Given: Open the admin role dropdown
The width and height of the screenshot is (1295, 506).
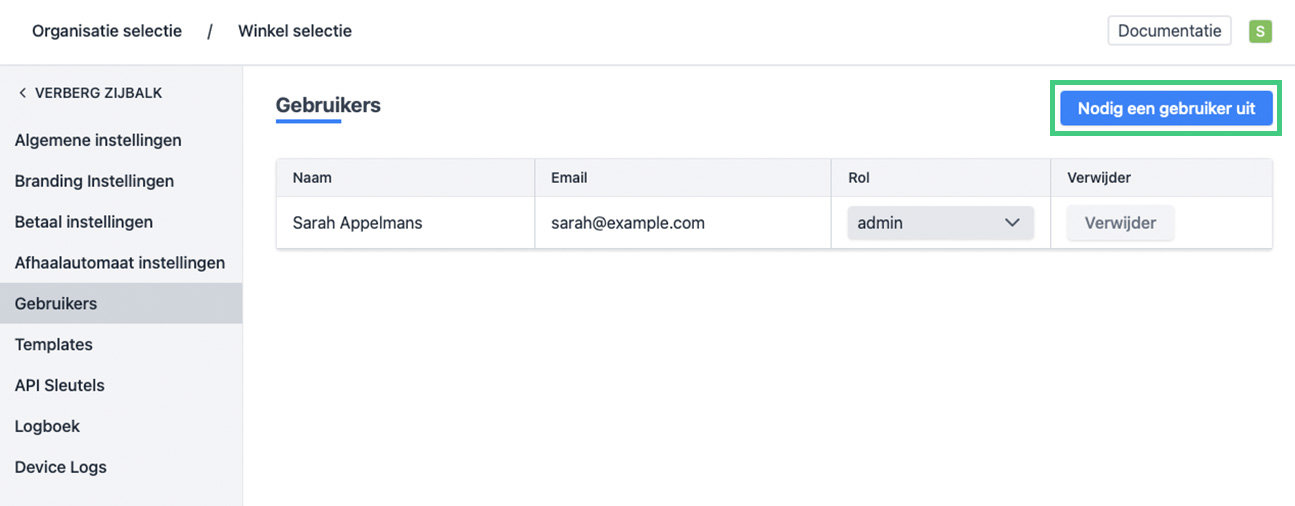Looking at the screenshot, I should point(940,223).
